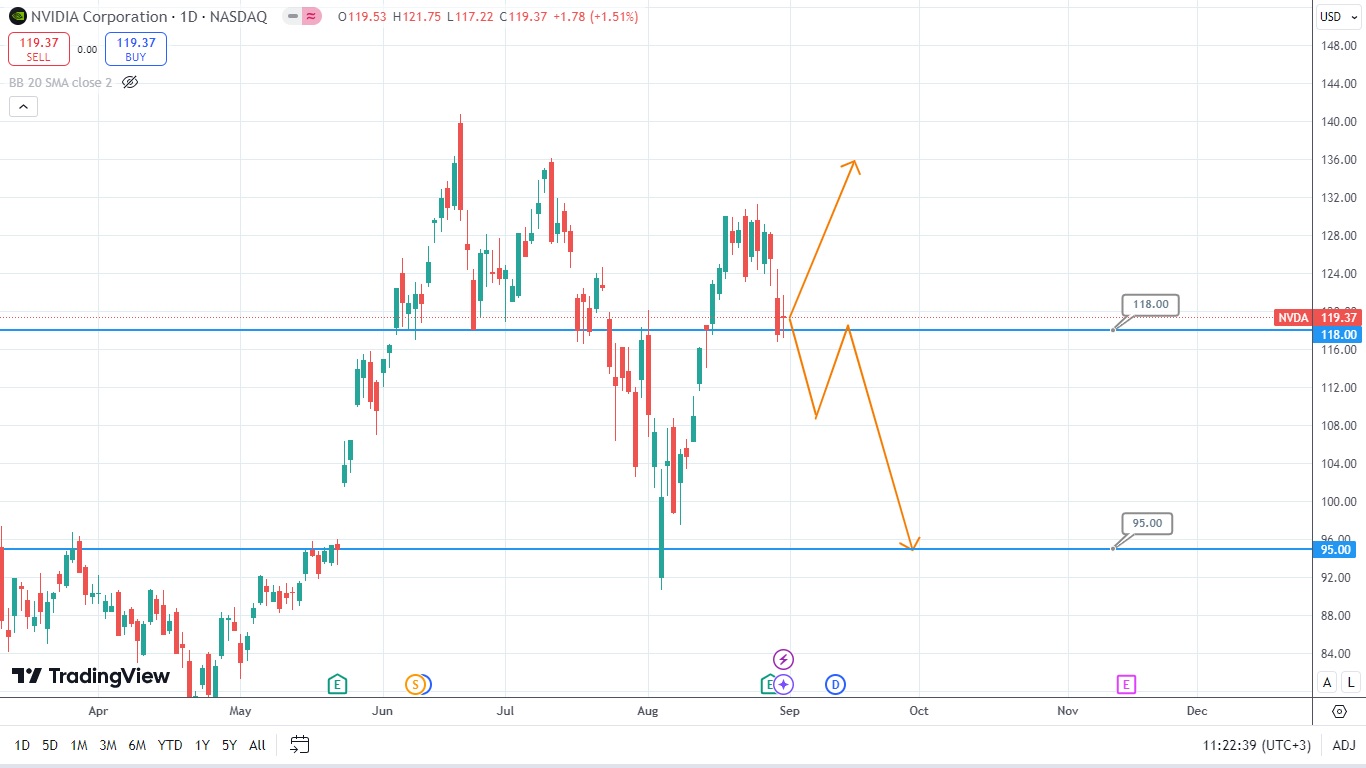Screen dimensions: 1366x768
Task: Click the 148.00 price scale label
Action: pos(1337,46)
